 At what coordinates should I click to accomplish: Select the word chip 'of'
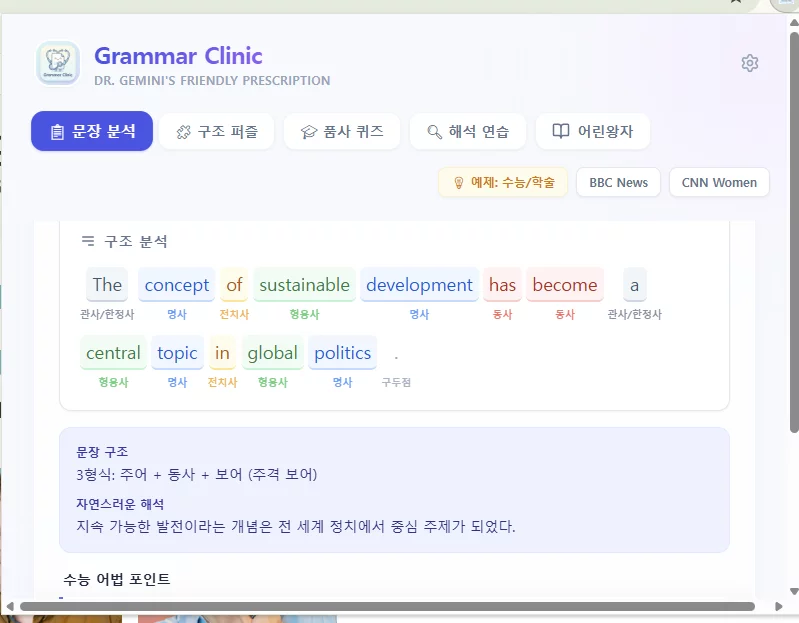[x=234, y=285]
